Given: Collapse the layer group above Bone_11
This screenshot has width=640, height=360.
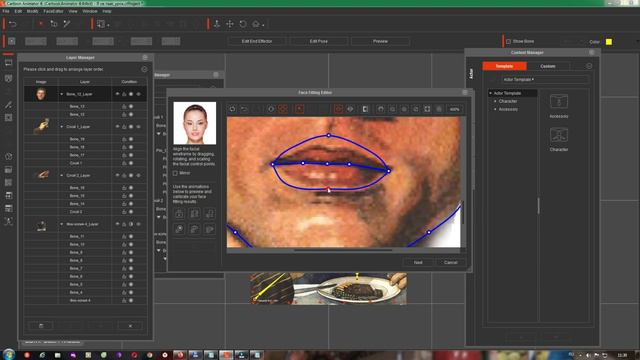Looking at the screenshot, I should tap(62, 224).
